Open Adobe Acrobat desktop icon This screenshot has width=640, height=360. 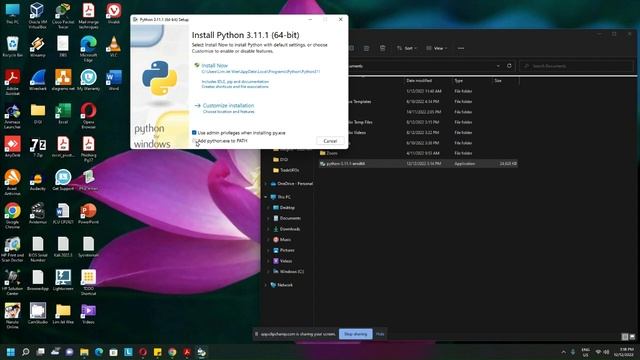(x=12, y=82)
